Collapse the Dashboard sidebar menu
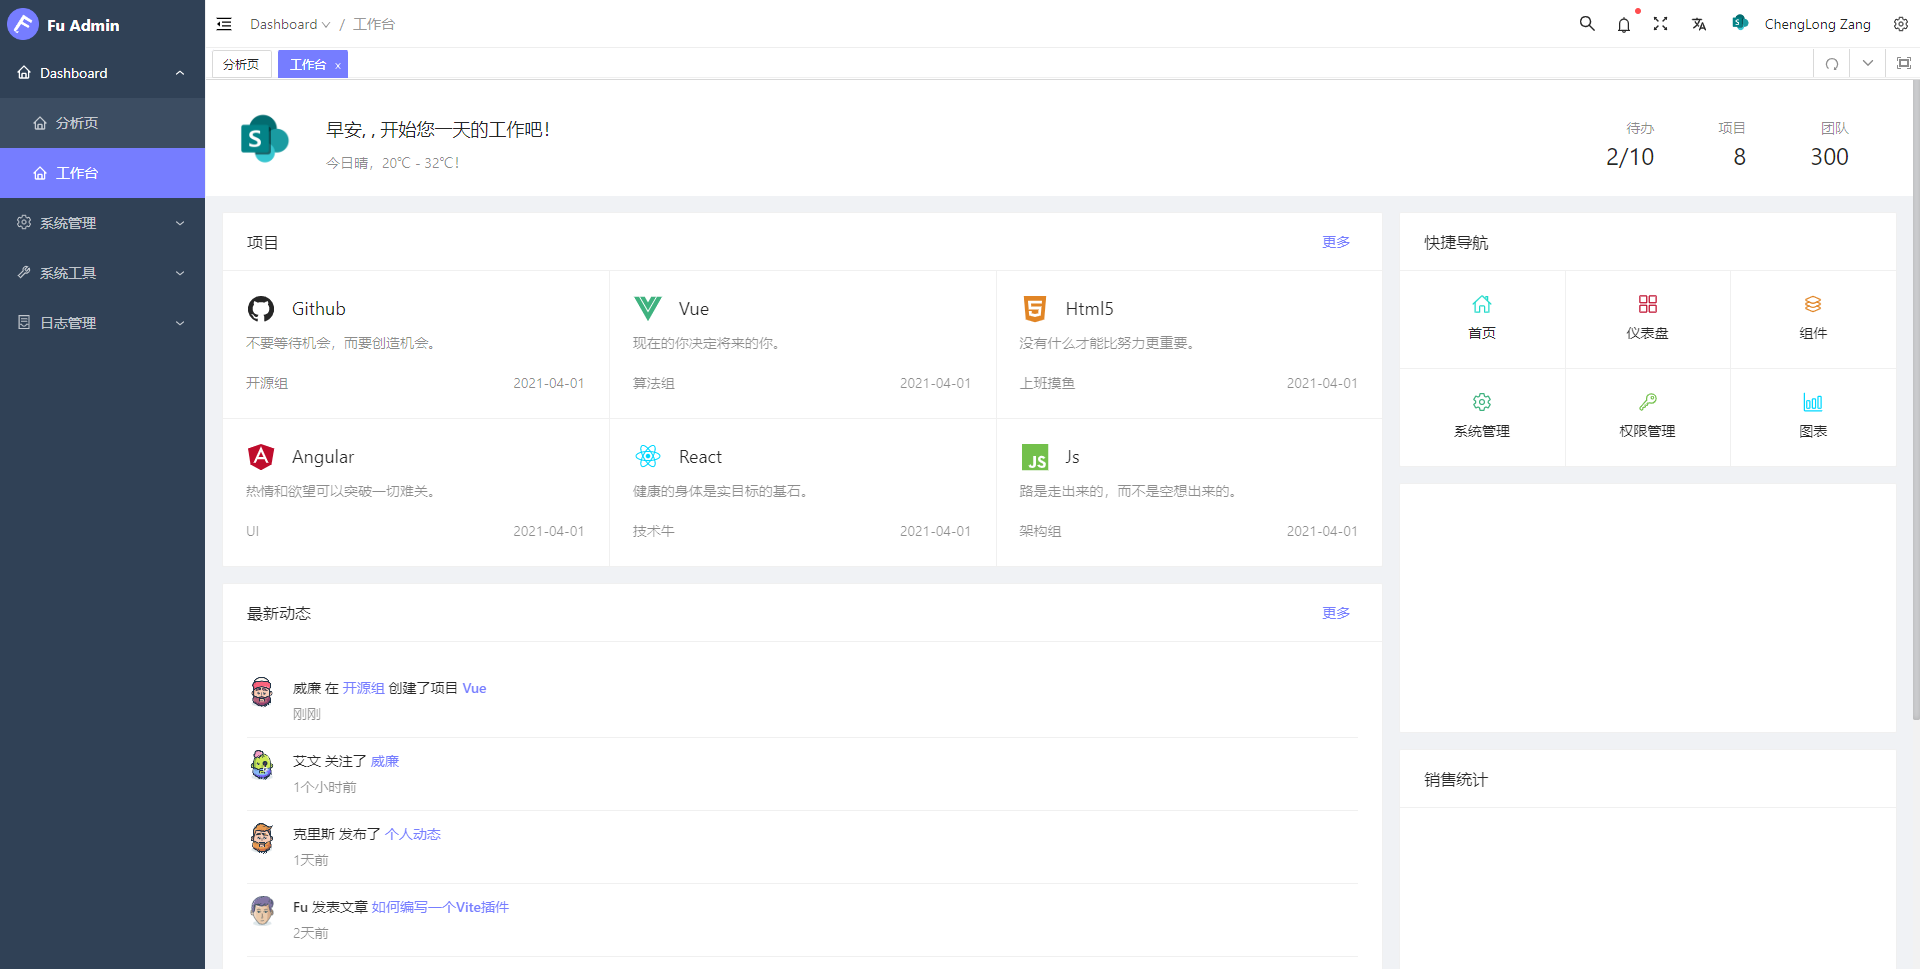 [x=102, y=73]
